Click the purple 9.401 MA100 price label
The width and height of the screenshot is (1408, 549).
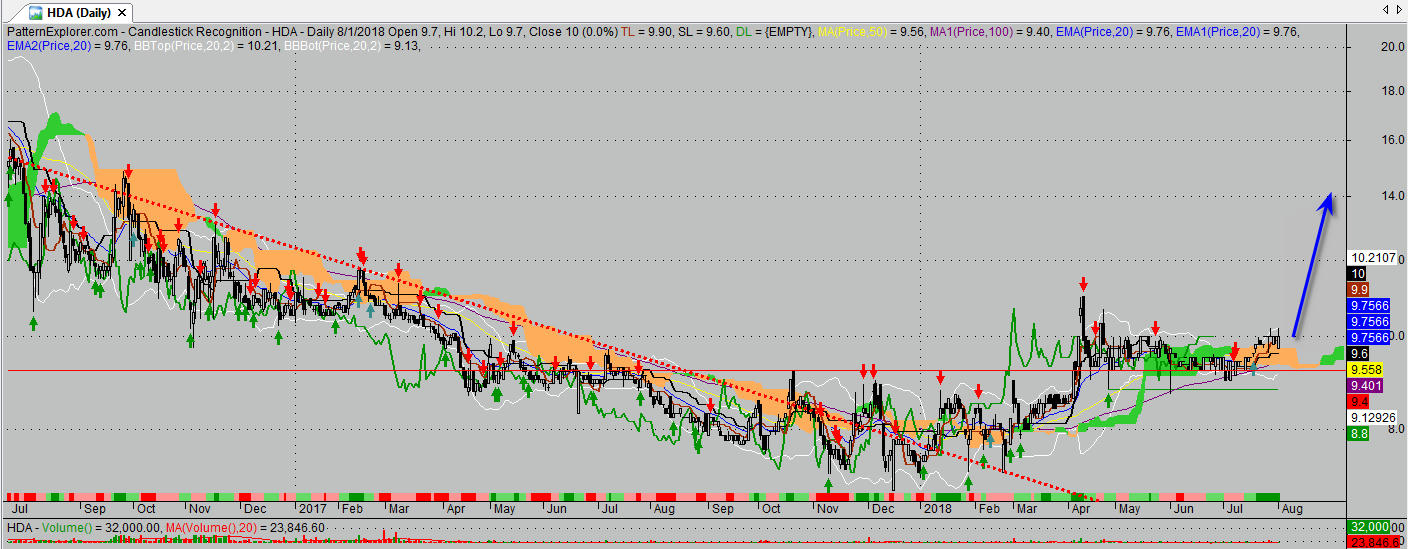point(1366,385)
